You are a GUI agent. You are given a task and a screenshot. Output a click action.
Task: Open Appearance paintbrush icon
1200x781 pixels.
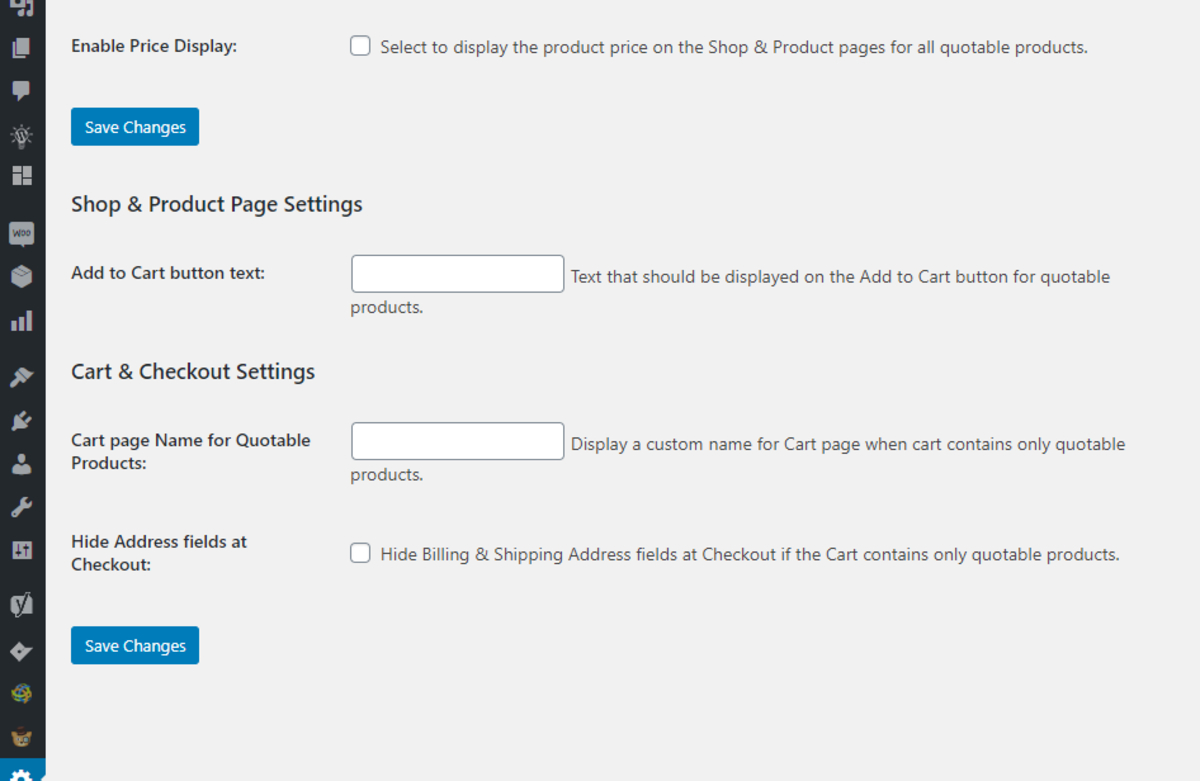pos(21,377)
